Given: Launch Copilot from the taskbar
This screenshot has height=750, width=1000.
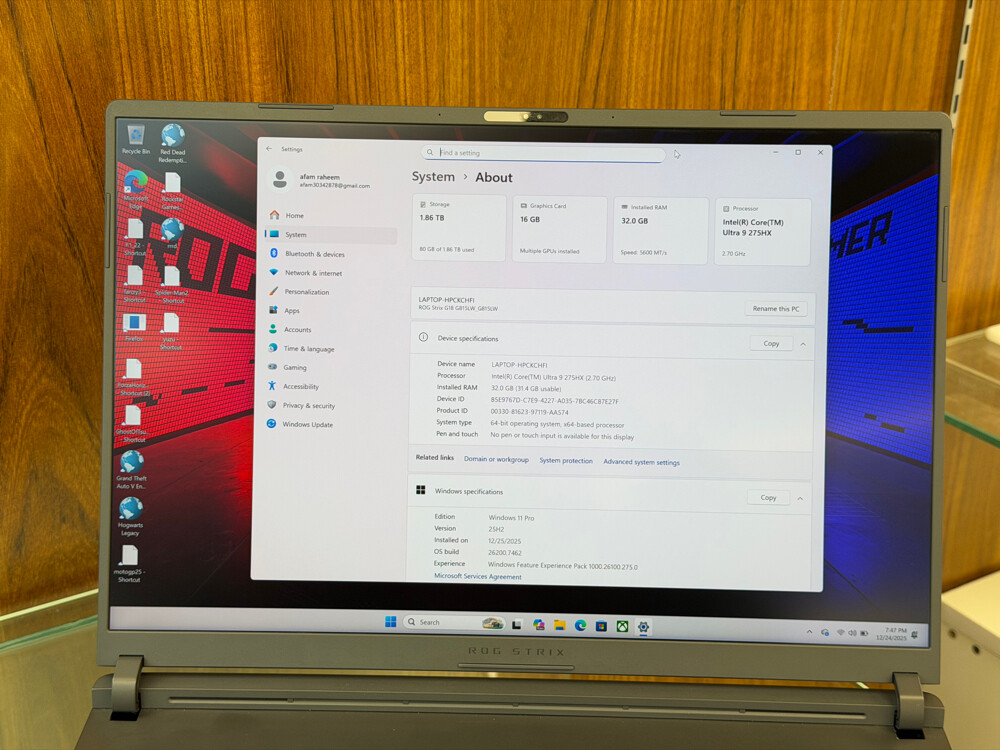Looking at the screenshot, I should coord(538,626).
